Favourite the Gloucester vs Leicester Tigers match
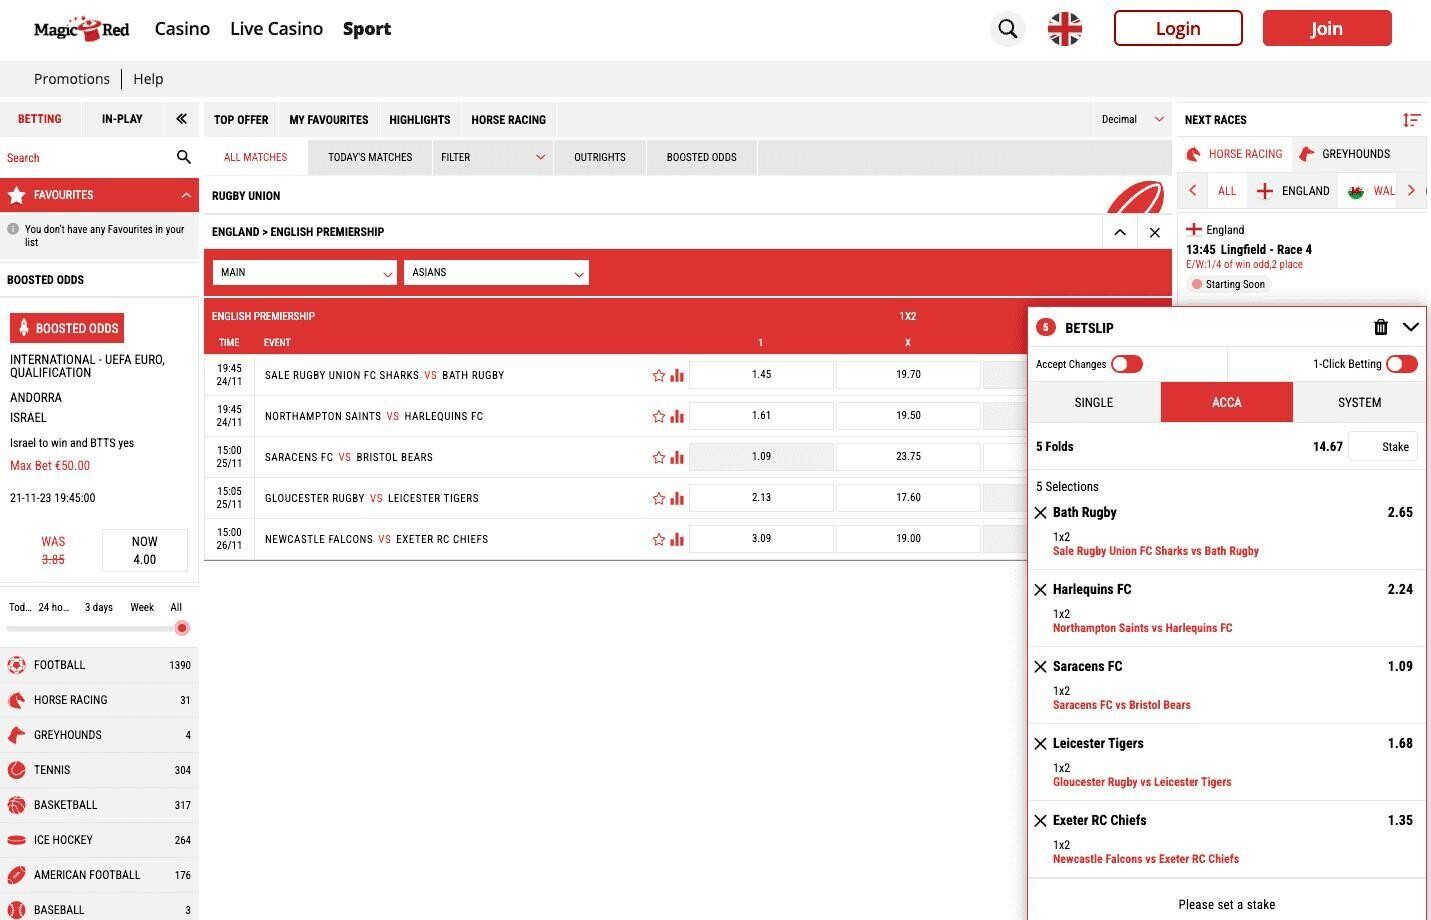 pyautogui.click(x=659, y=499)
